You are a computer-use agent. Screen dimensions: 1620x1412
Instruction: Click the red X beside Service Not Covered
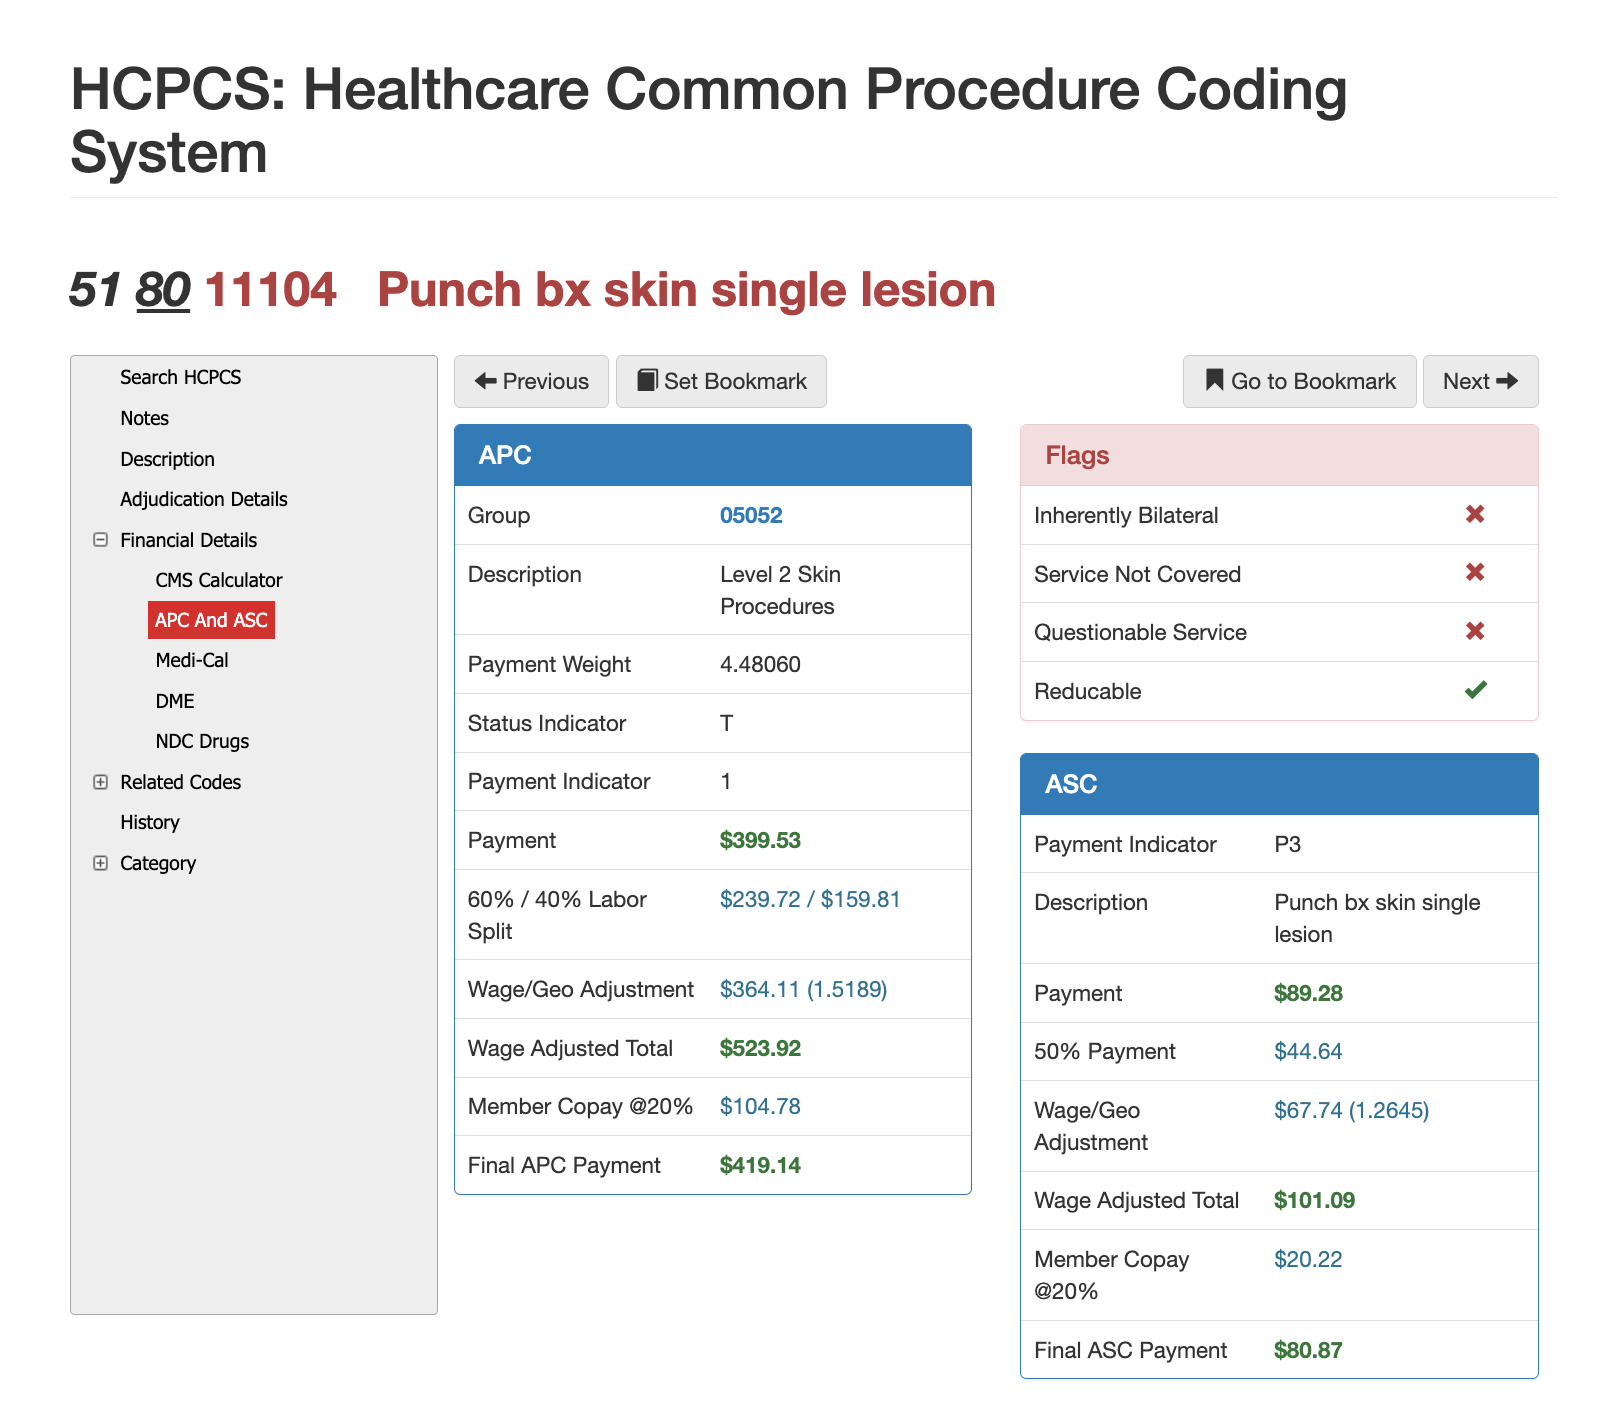coord(1475,573)
